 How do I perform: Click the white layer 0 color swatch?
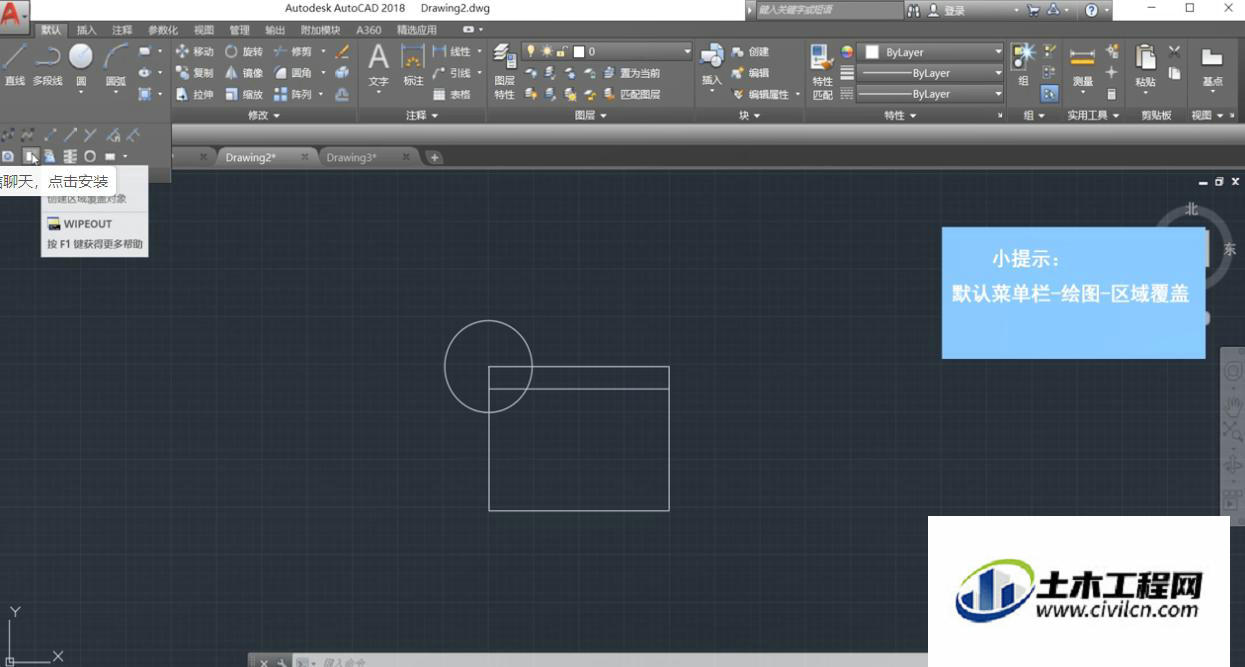point(578,51)
